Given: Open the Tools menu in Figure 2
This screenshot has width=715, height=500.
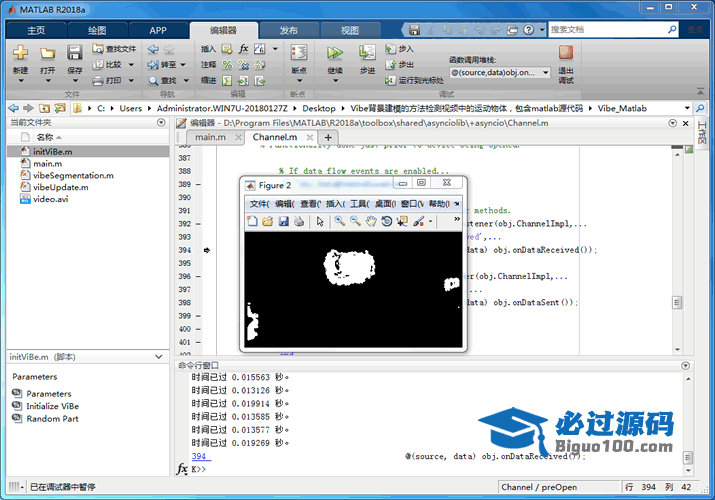Looking at the screenshot, I should click(x=359, y=204).
